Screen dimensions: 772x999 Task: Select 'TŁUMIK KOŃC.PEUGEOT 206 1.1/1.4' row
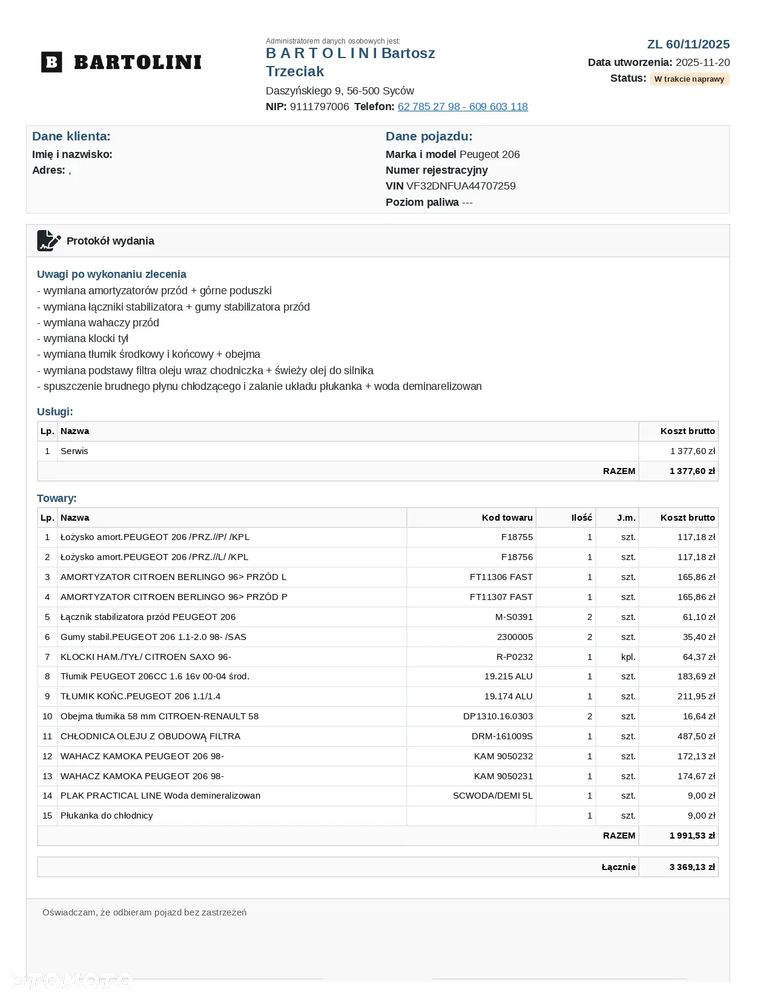[x=378, y=696]
